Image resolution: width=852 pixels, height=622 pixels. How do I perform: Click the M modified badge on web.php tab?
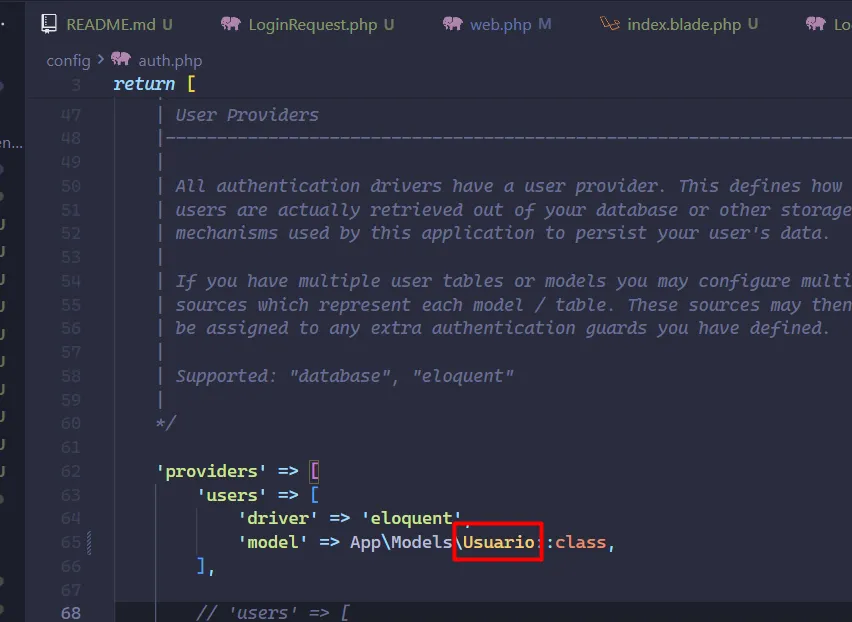543,22
